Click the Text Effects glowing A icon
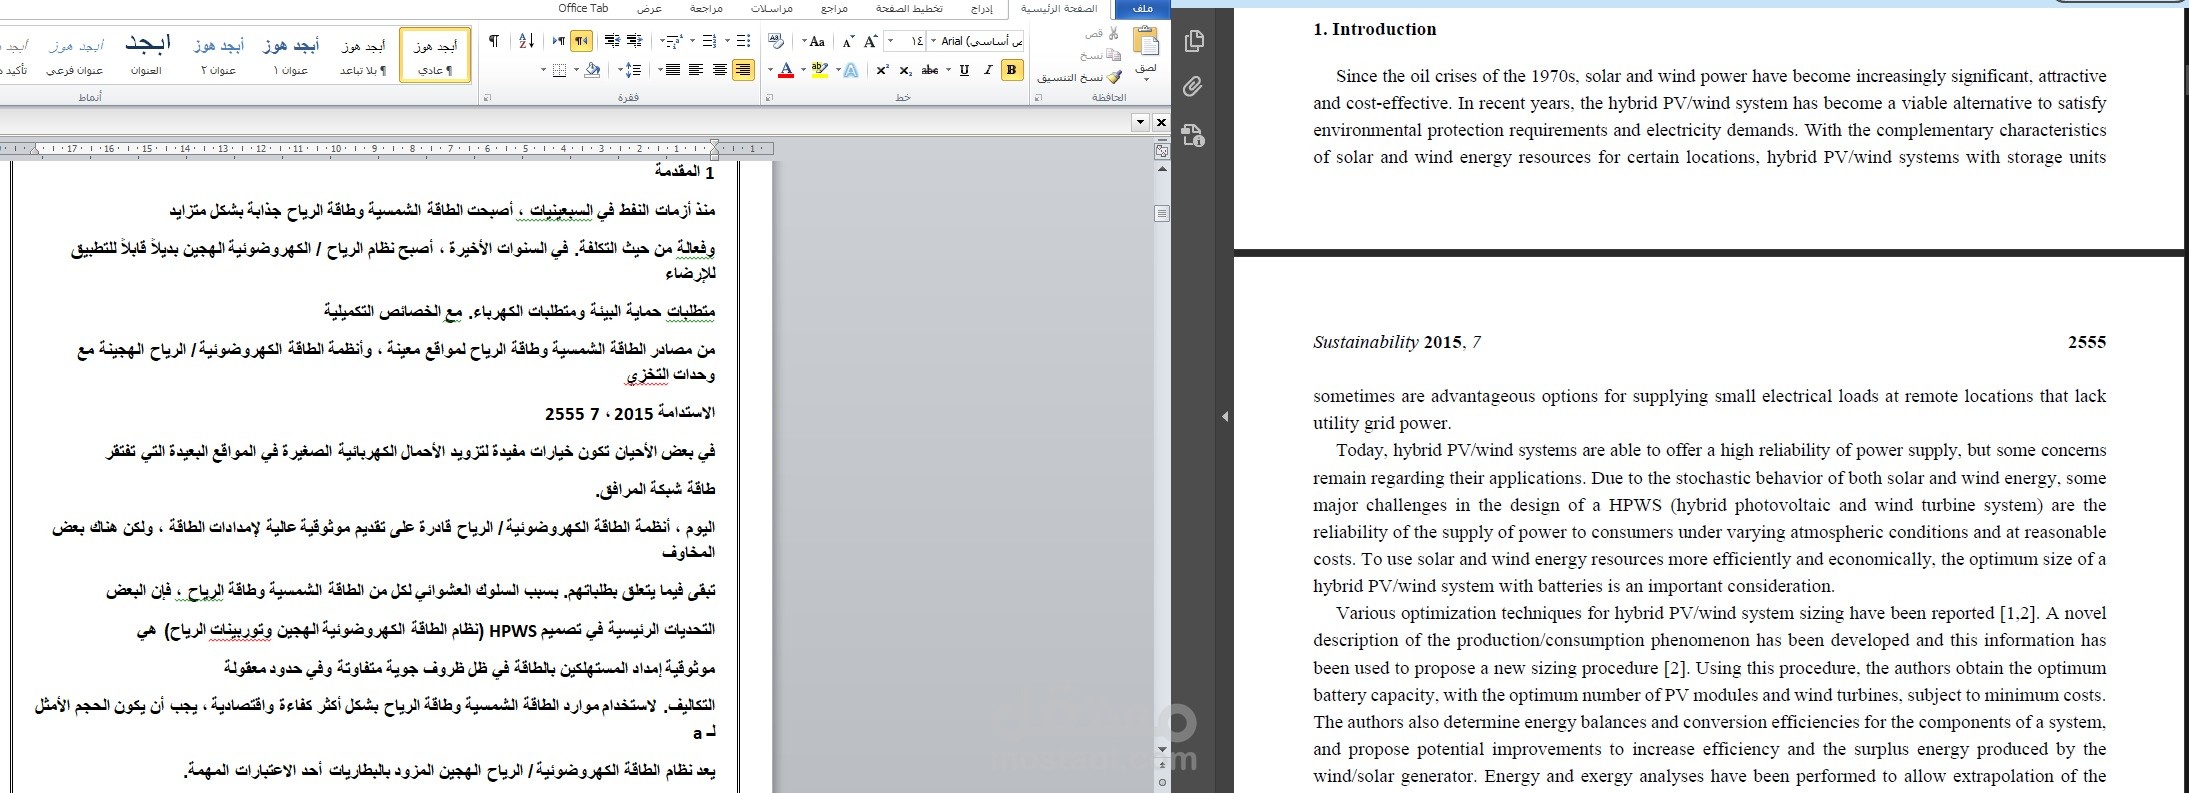This screenshot has height=793, width=2189. pos(851,70)
